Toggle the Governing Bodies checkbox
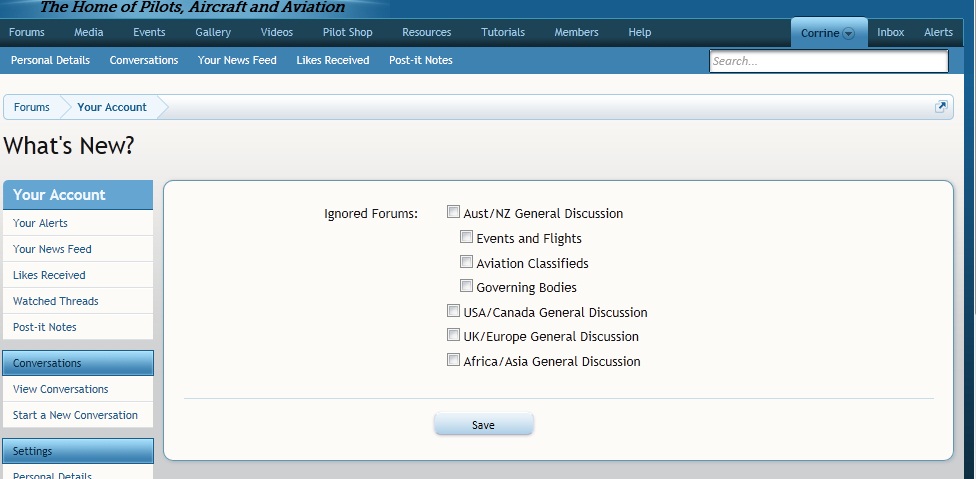976x479 pixels. [466, 286]
